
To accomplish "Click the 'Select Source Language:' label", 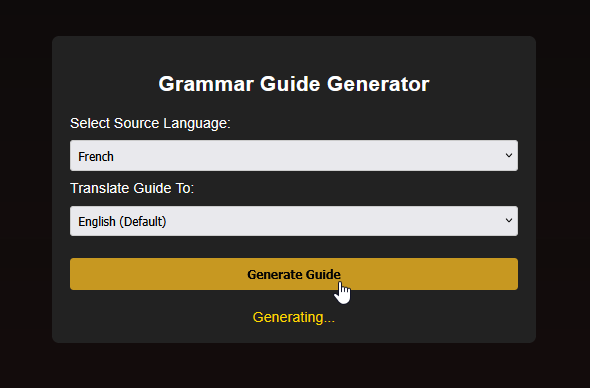I will [x=150, y=123].
